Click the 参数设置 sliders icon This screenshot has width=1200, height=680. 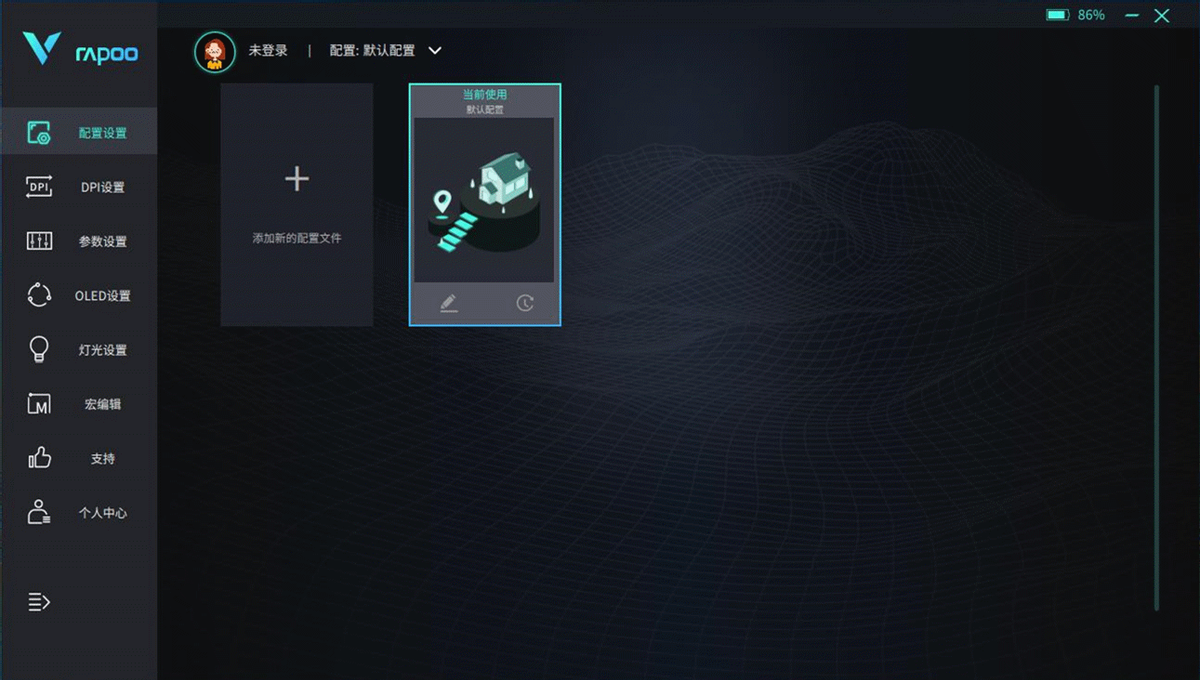(x=39, y=241)
